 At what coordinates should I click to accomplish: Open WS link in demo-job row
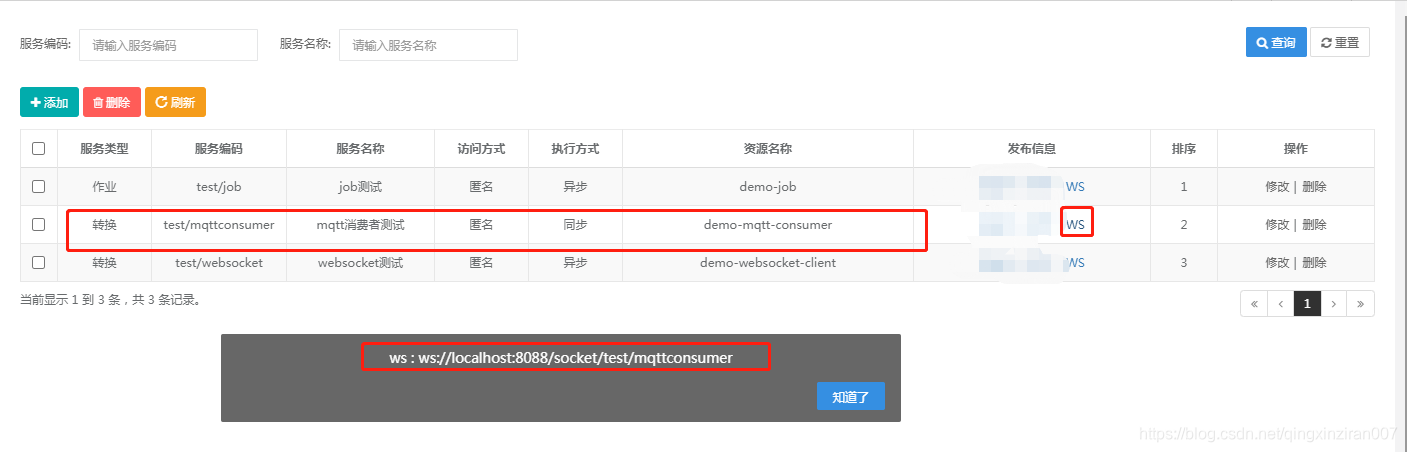[x=1075, y=186]
